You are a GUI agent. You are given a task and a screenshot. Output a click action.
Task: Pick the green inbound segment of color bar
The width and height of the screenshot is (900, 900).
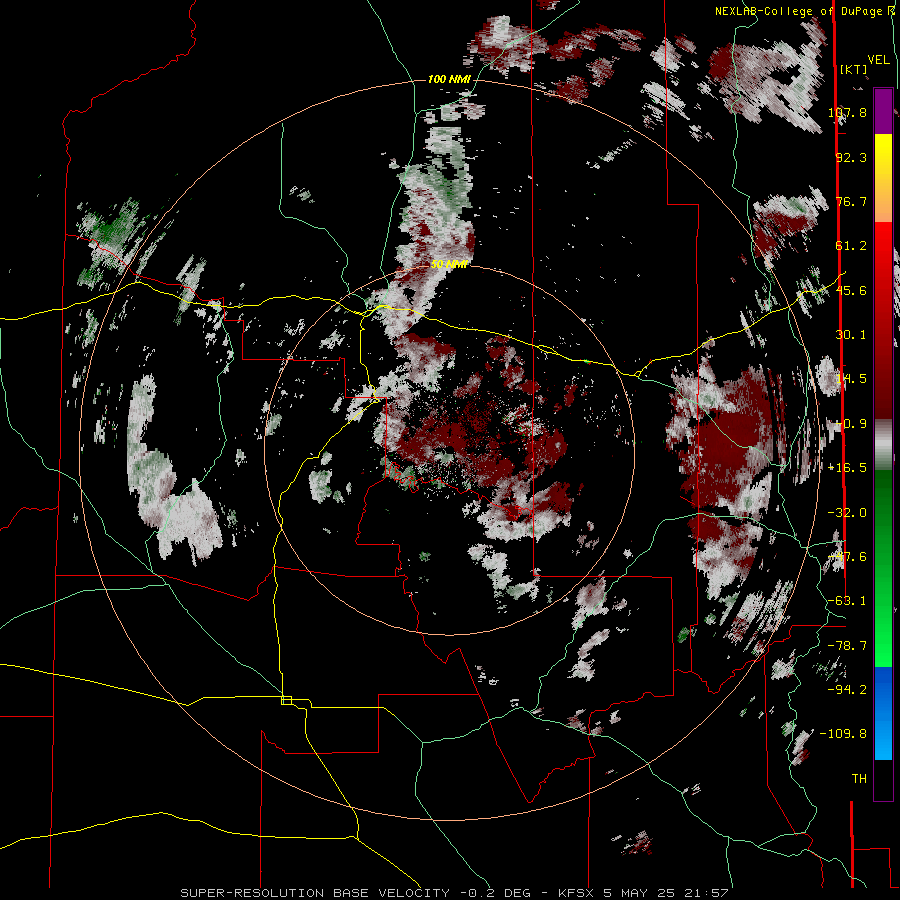pos(883,568)
